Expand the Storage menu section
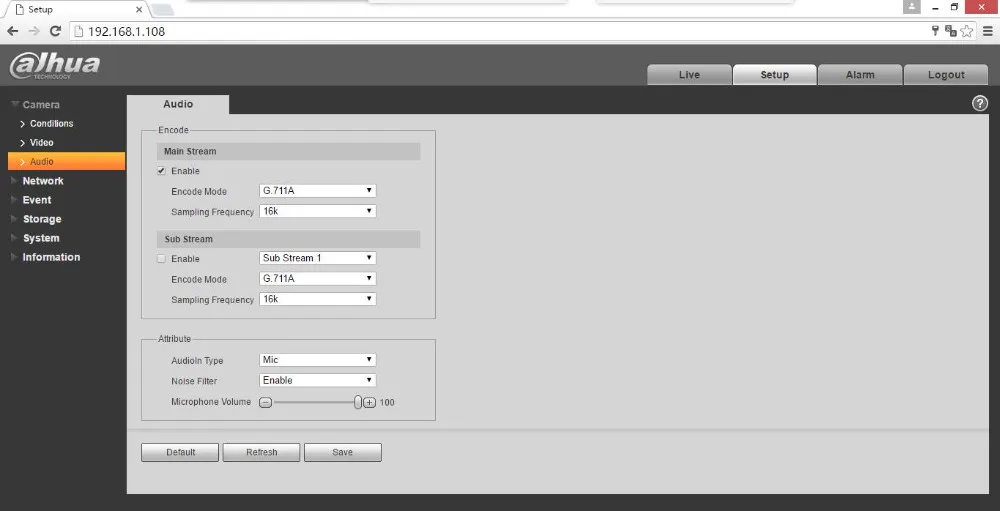The height and width of the screenshot is (511, 1000). pyautogui.click(x=41, y=219)
